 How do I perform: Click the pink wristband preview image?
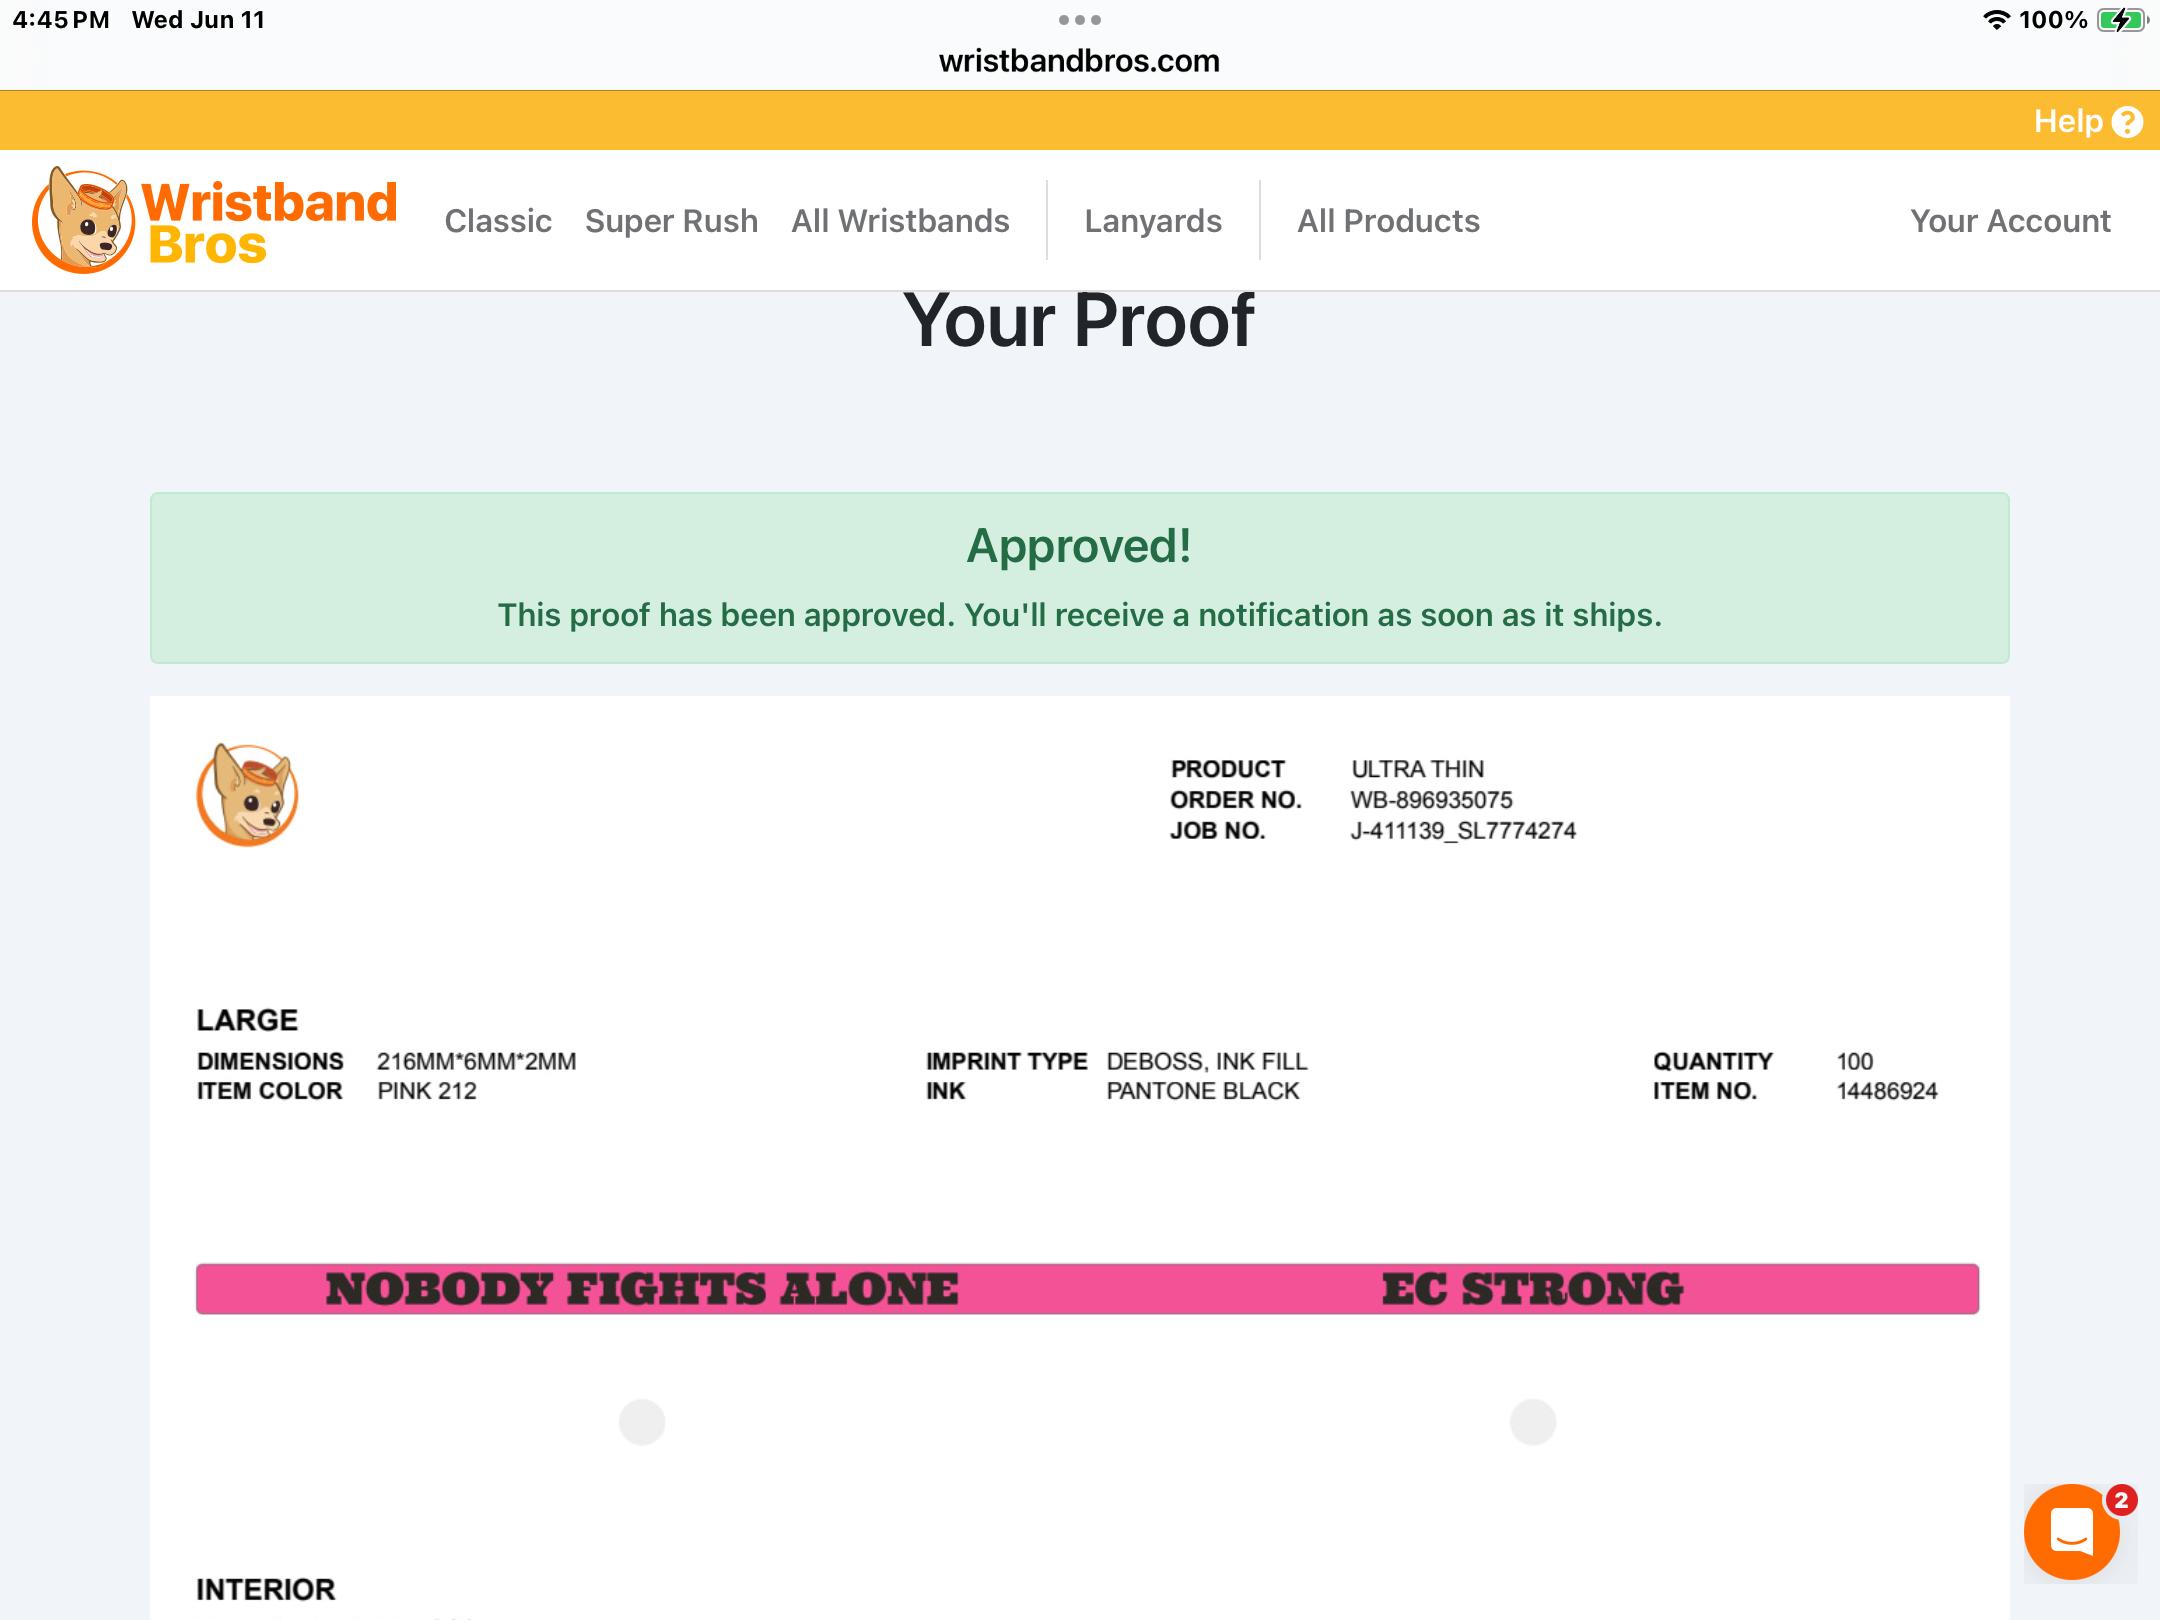tap(1087, 1289)
